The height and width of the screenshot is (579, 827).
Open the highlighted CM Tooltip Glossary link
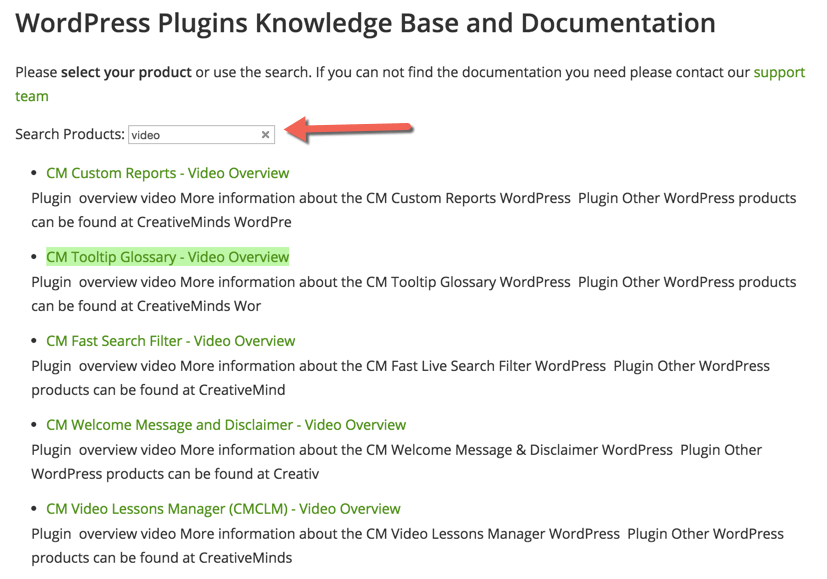[167, 257]
